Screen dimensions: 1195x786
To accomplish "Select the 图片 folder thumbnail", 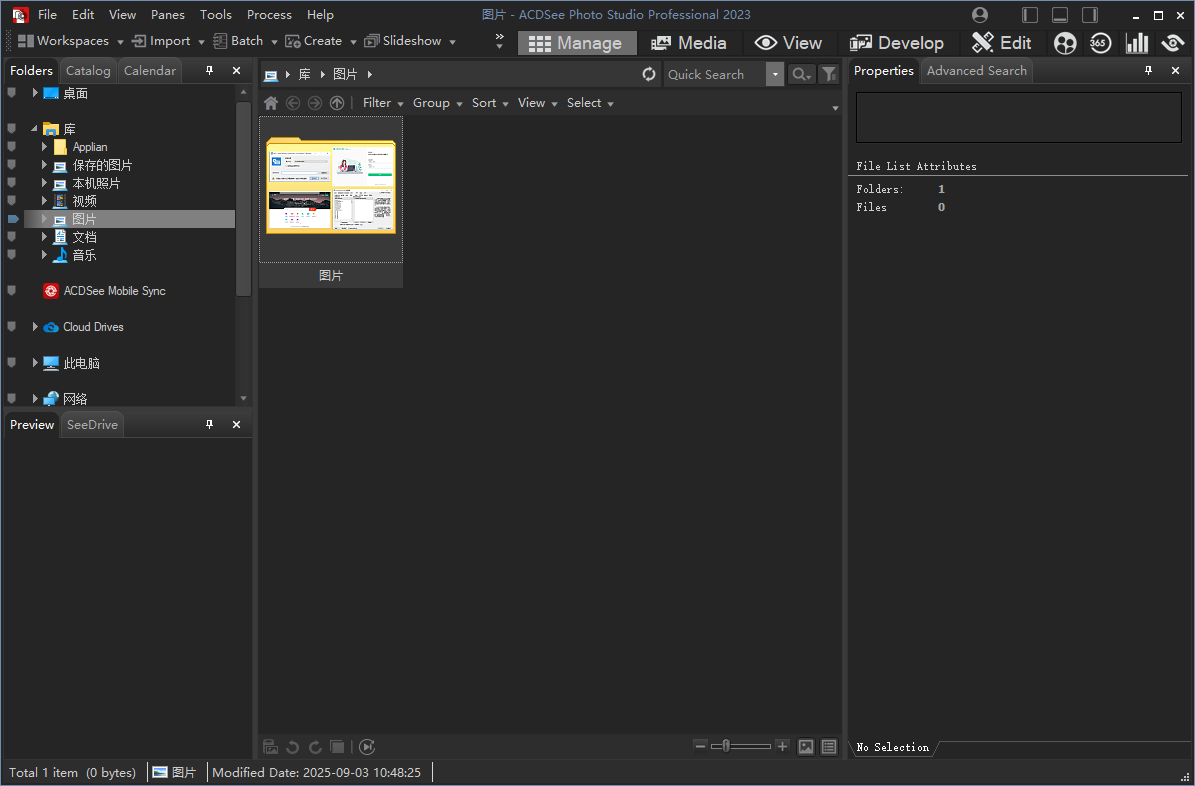I will (331, 190).
